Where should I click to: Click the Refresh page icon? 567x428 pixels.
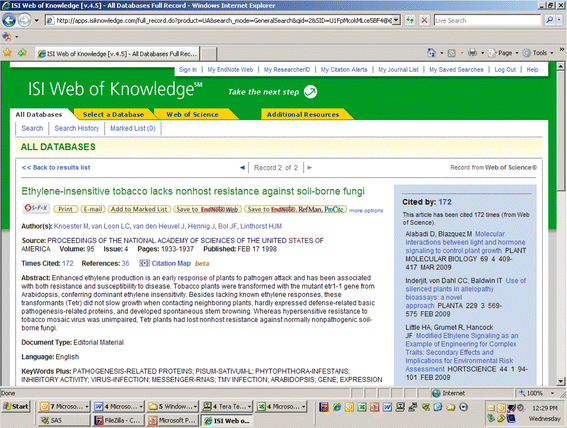410,20
